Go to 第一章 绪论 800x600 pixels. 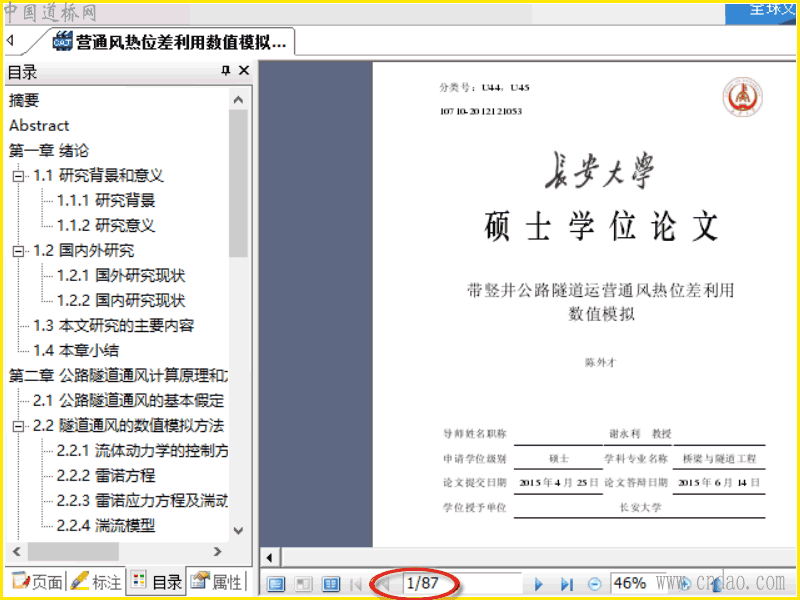pyautogui.click(x=49, y=151)
